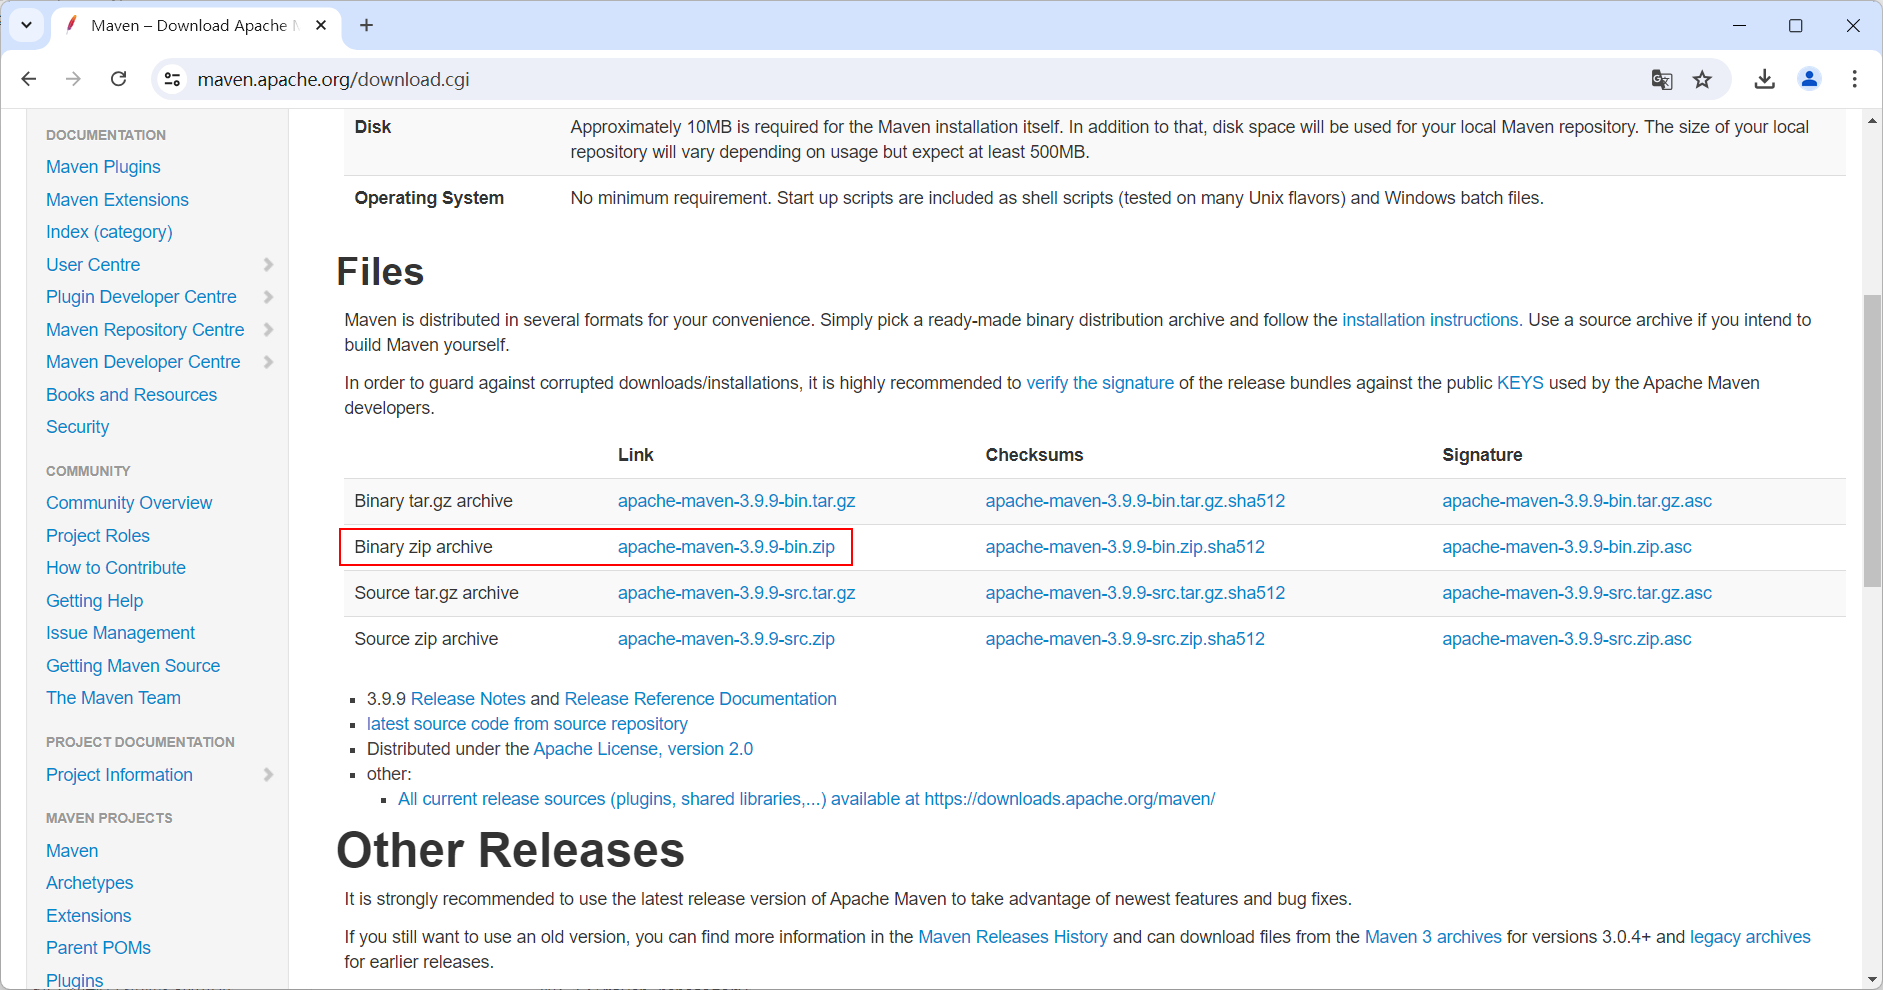Open Index (category) sidebar link

coord(109,232)
